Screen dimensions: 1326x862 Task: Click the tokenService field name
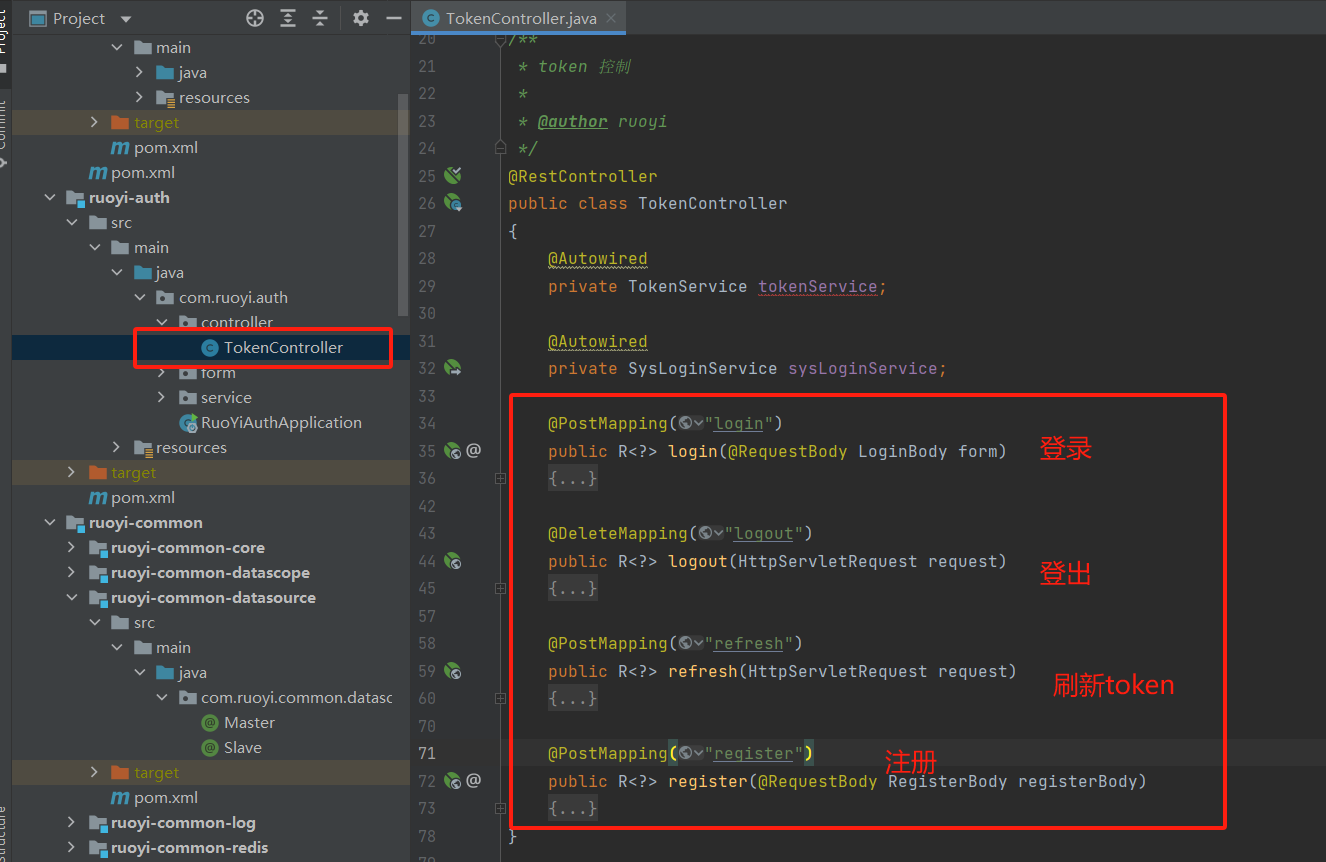pyautogui.click(x=817, y=286)
